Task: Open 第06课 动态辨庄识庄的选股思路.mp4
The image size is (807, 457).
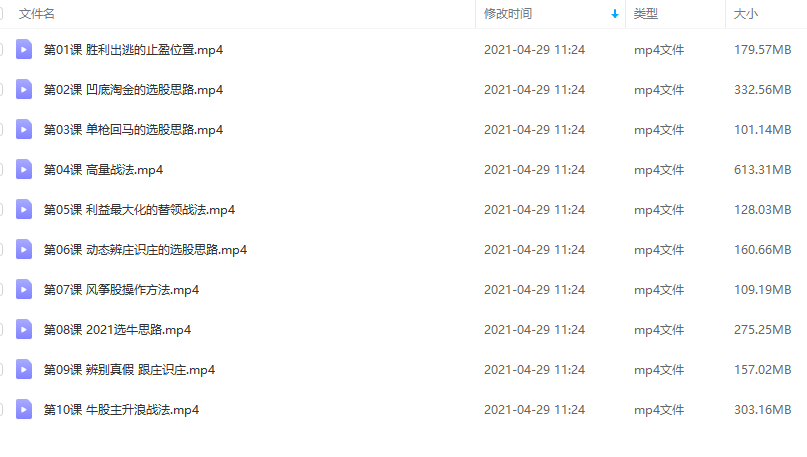Action: click(x=145, y=250)
